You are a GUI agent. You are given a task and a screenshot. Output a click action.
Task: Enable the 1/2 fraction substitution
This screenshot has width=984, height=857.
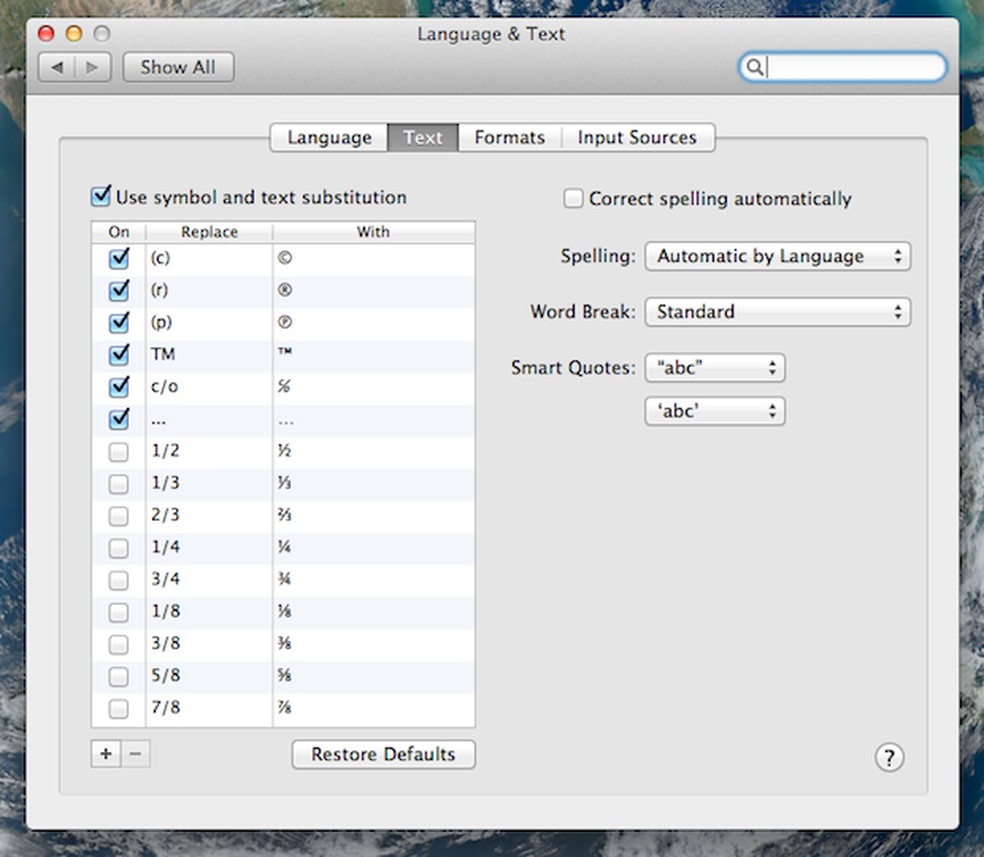pos(118,452)
